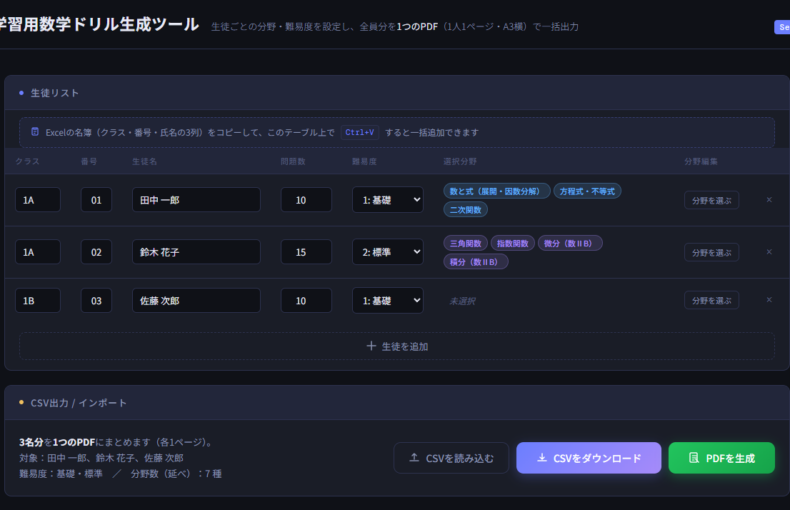Open 佐藤 次郎's 難易度 dropdown
The image size is (790, 510).
[x=387, y=300]
